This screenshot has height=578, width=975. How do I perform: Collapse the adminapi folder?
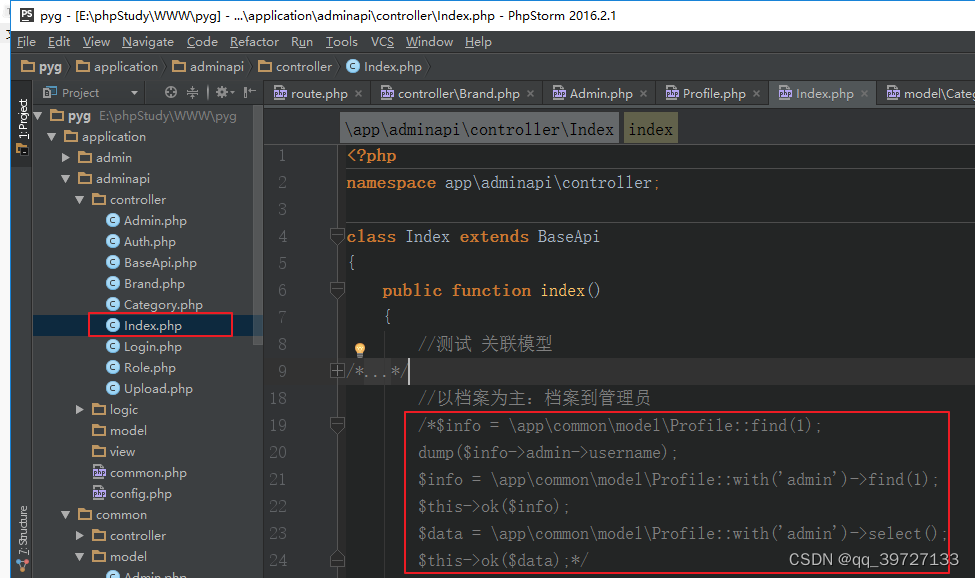click(65, 179)
